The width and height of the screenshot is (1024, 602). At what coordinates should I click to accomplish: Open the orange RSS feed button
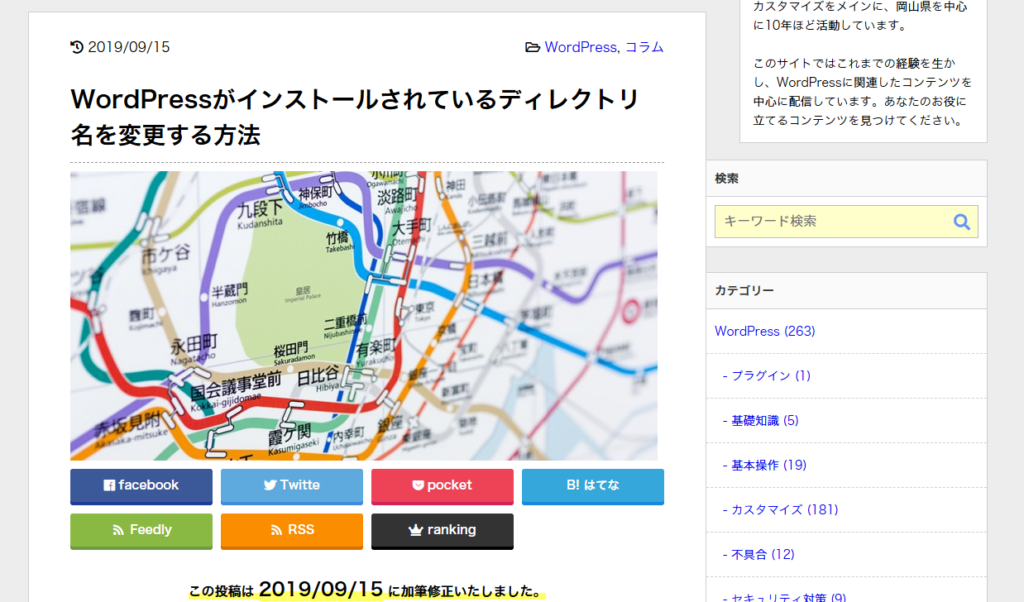click(291, 530)
